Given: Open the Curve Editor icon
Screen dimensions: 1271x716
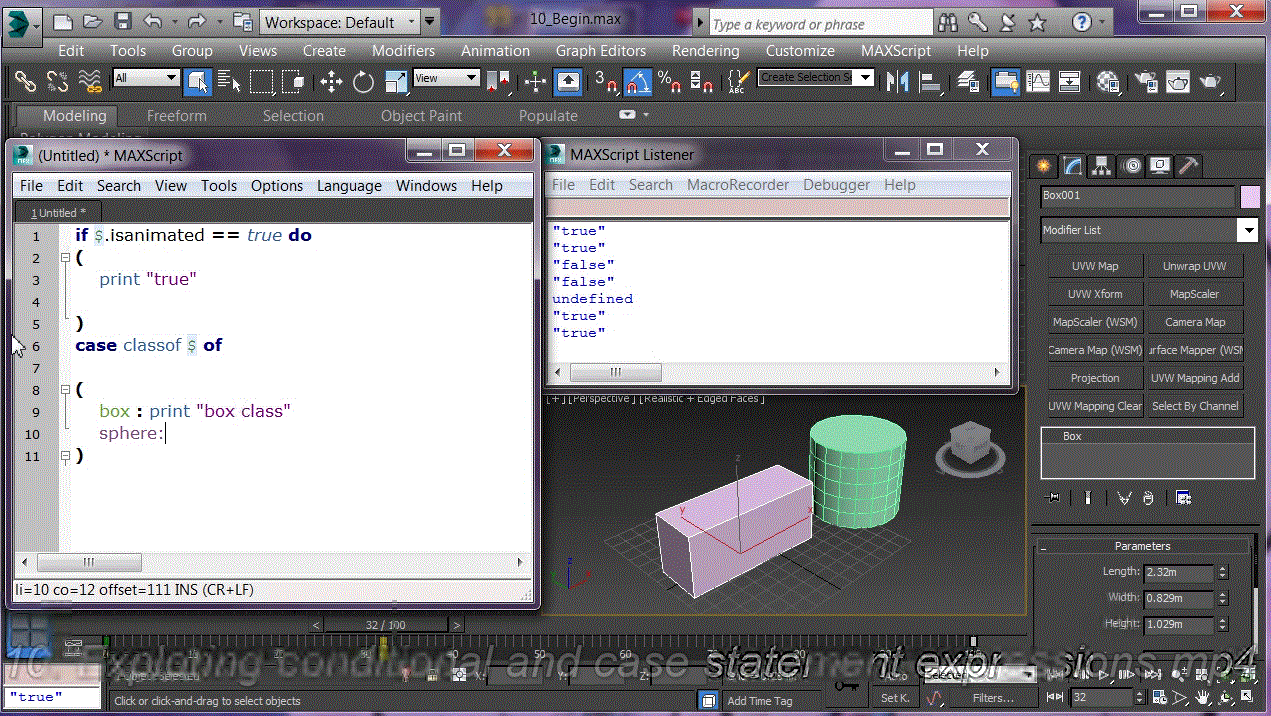Looking at the screenshot, I should (x=1038, y=81).
